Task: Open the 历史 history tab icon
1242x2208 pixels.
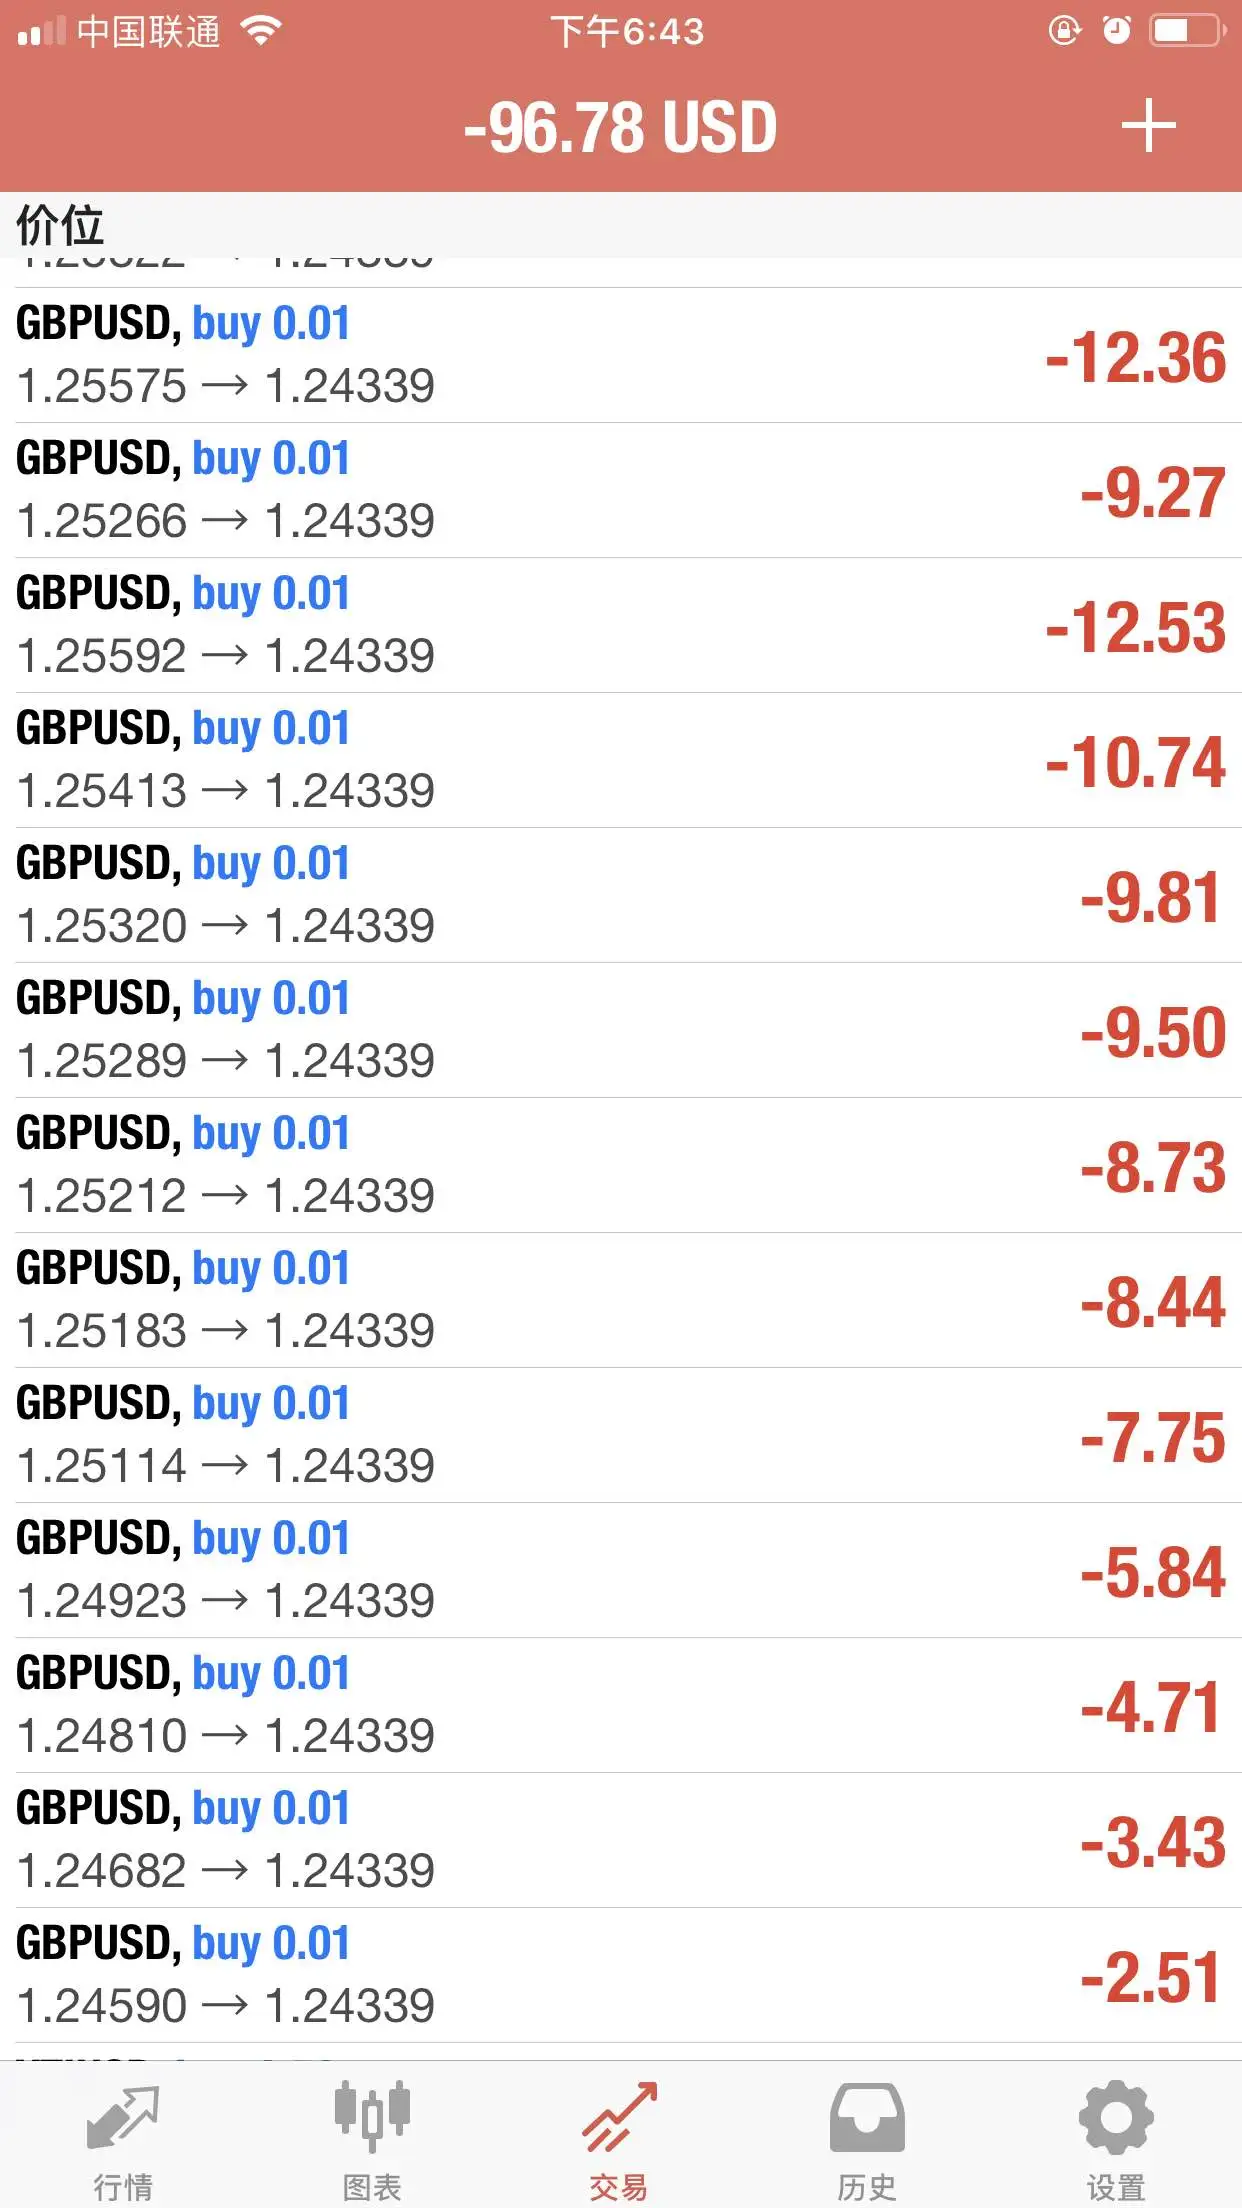Action: tap(867, 2118)
